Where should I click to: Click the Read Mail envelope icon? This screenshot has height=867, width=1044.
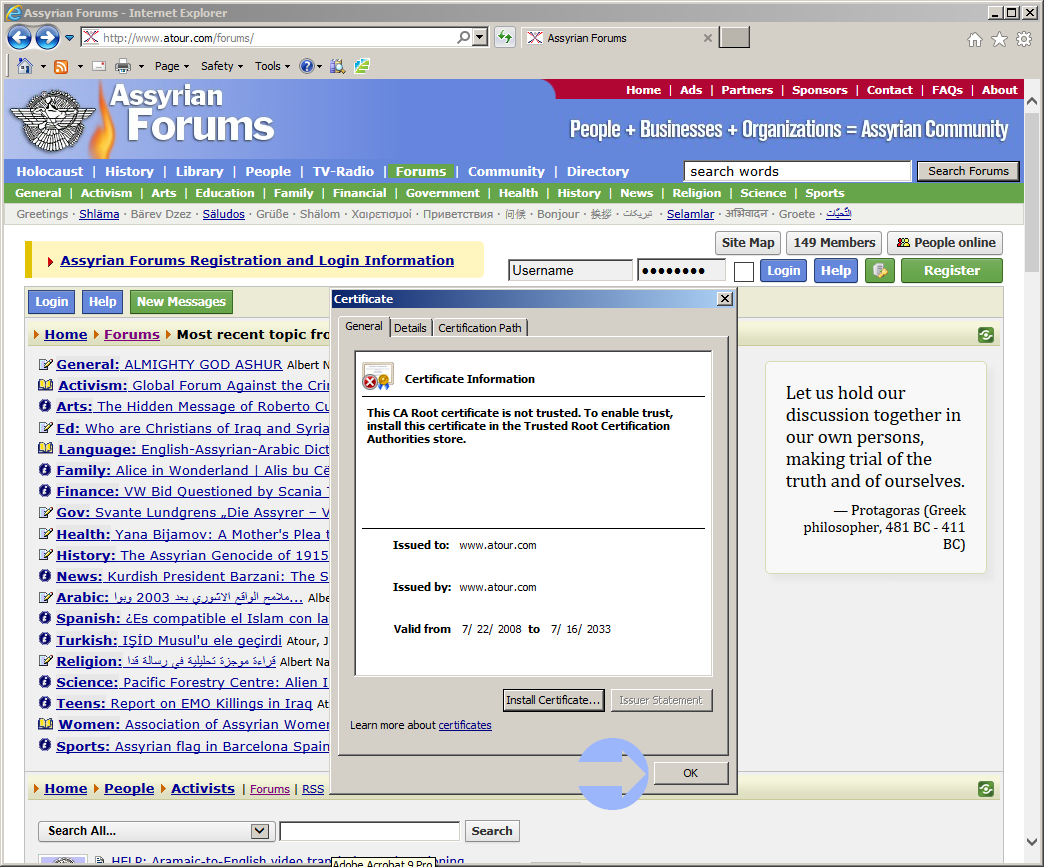(x=99, y=66)
